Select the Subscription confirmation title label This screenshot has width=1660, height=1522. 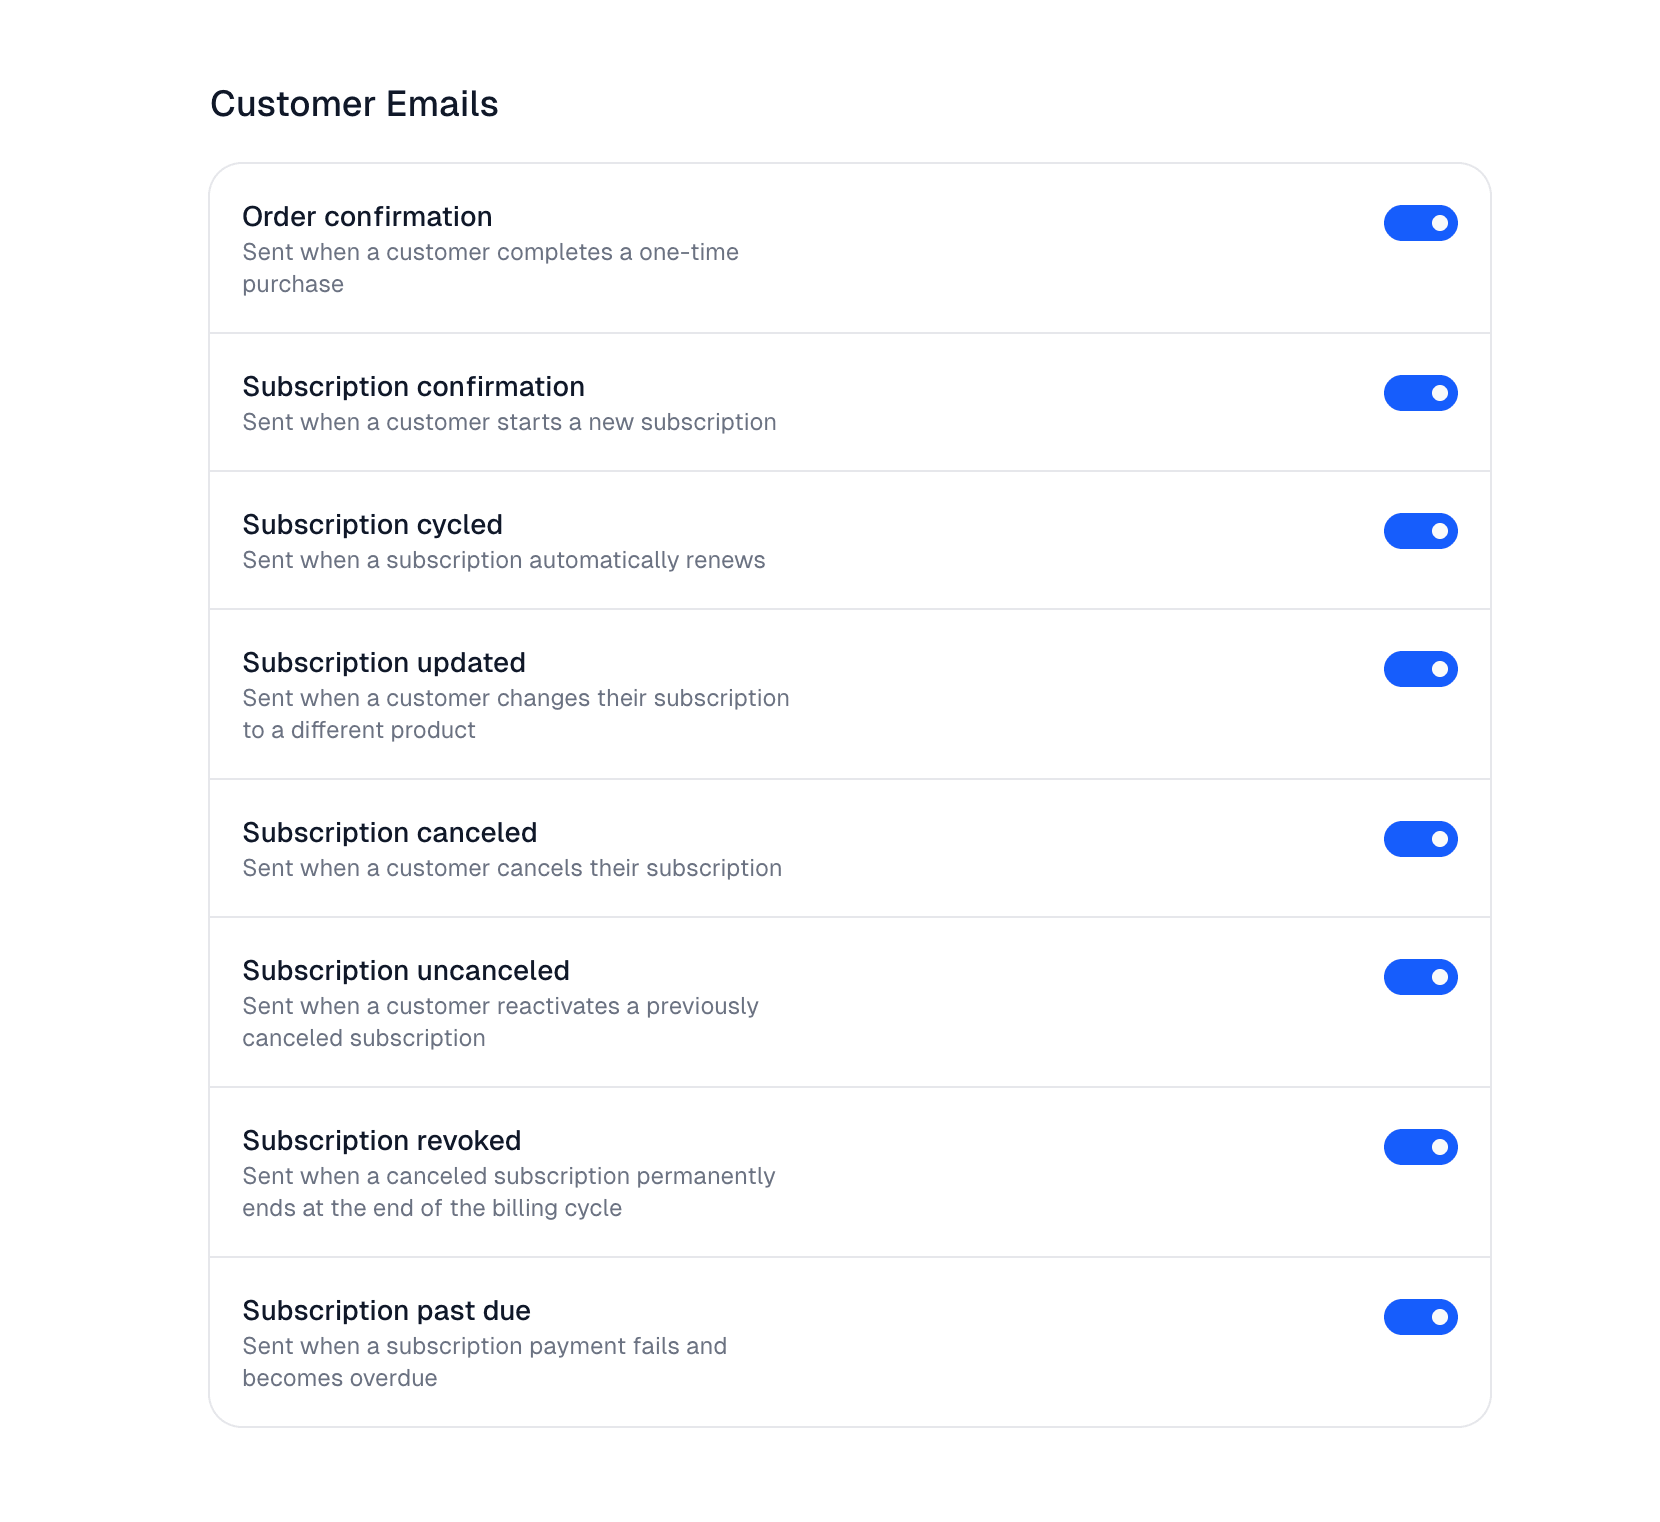tap(413, 387)
